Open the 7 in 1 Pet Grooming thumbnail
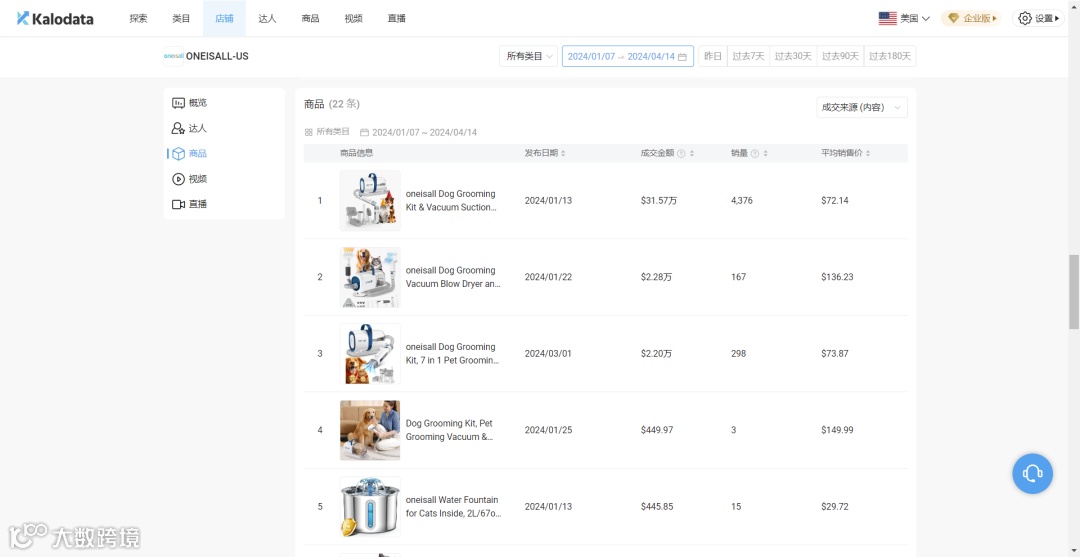Screen dimensions: 1080x557 tap(370, 353)
